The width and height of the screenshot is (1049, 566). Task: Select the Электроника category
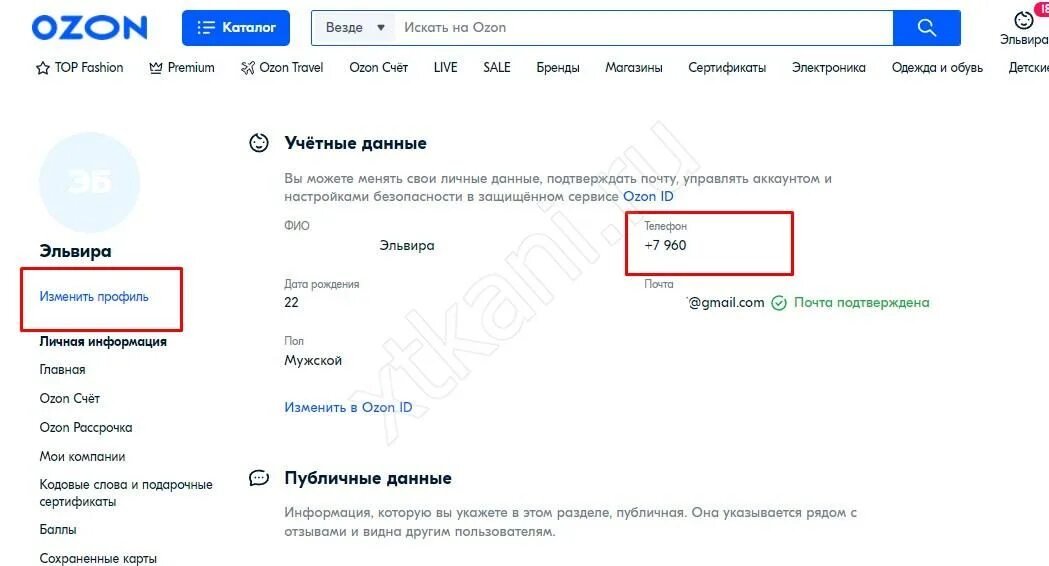(828, 68)
